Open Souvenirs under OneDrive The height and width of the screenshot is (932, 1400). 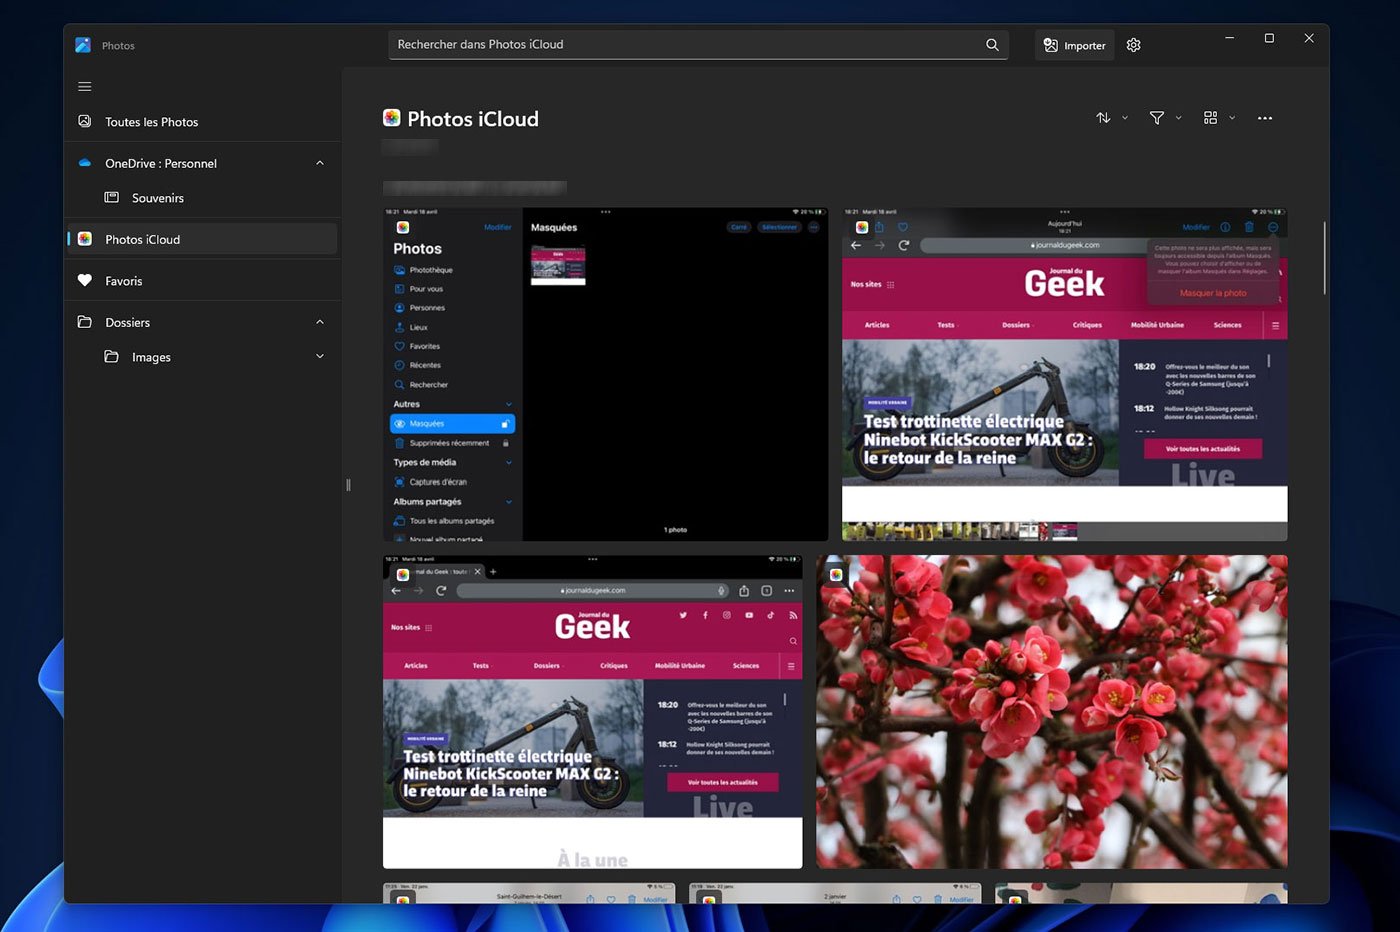pyautogui.click(x=202, y=198)
